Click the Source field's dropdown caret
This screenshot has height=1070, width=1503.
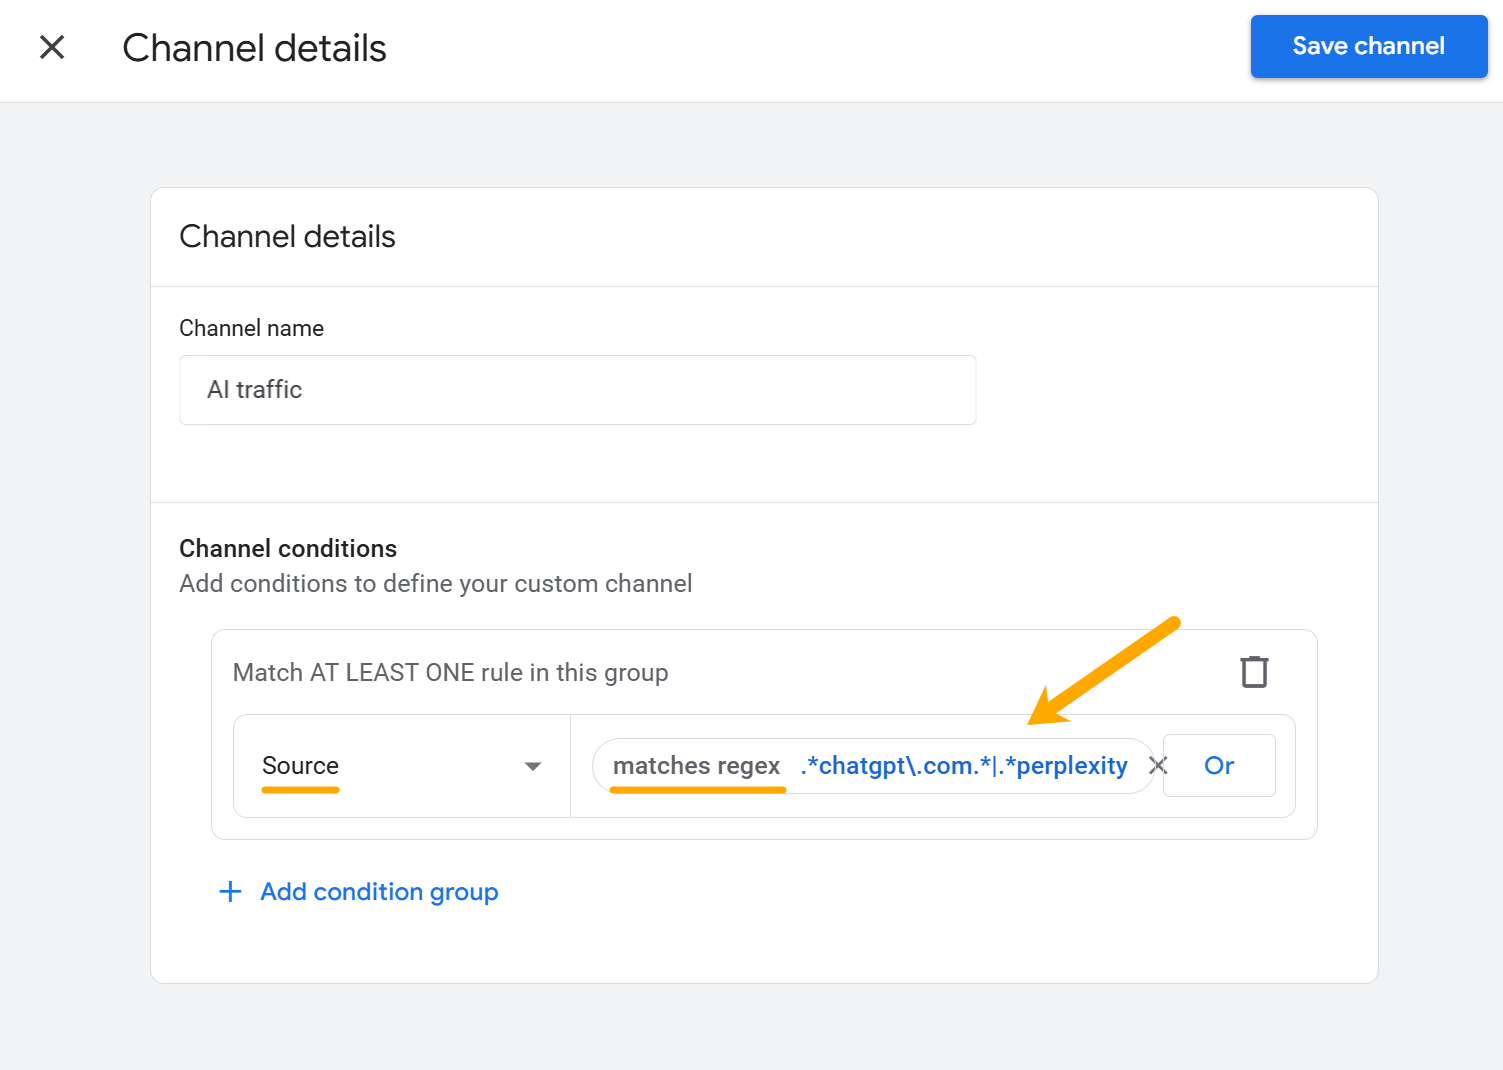pyautogui.click(x=532, y=766)
